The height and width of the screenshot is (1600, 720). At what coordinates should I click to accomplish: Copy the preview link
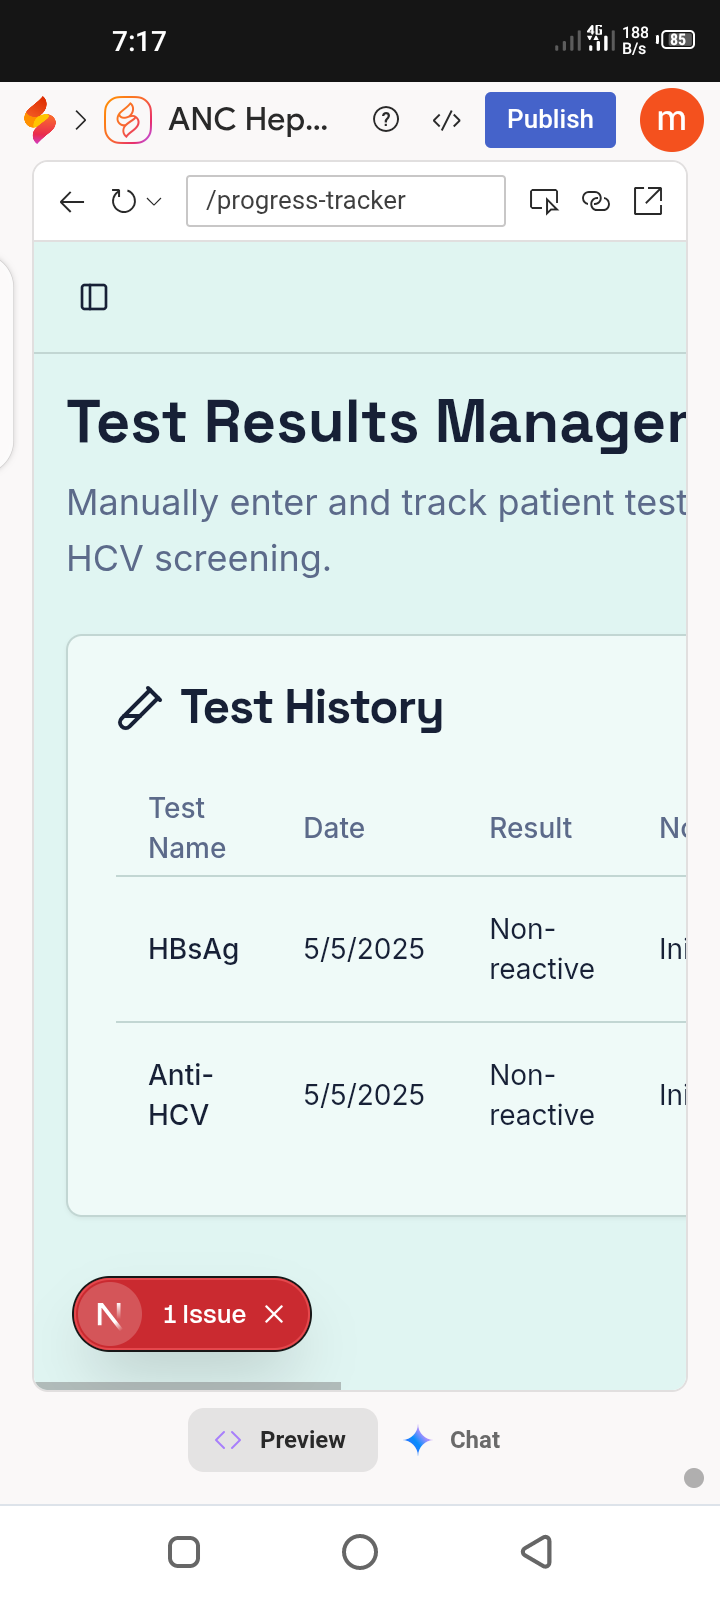tap(596, 202)
